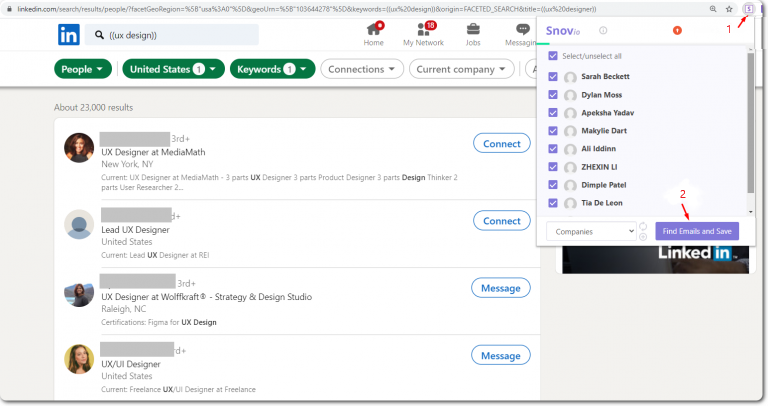Click 'Makylie Dart' name in Snov.io list
The image size is (768, 406).
604,131
